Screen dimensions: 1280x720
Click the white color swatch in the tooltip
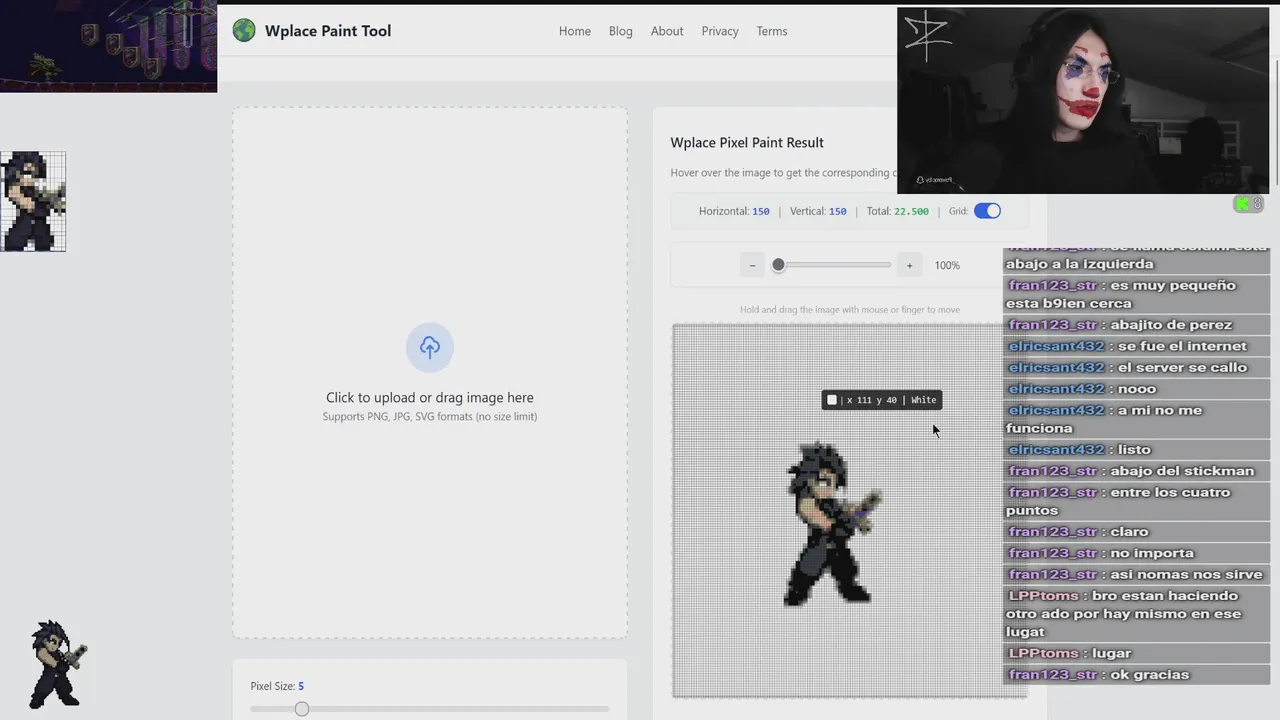click(x=832, y=400)
